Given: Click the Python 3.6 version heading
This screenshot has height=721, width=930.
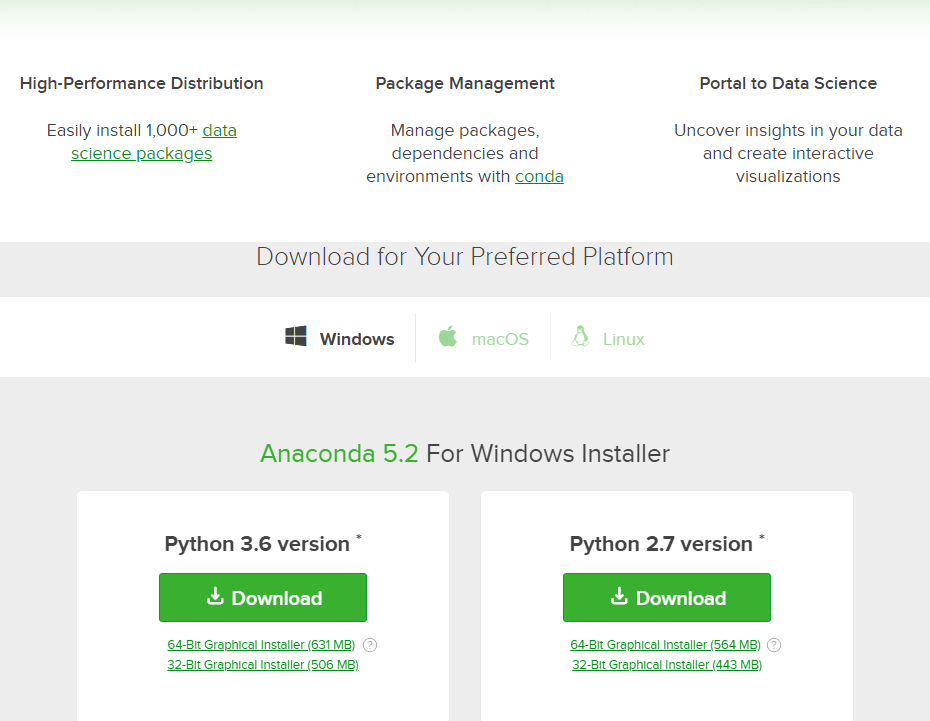Looking at the screenshot, I should tap(257, 544).
